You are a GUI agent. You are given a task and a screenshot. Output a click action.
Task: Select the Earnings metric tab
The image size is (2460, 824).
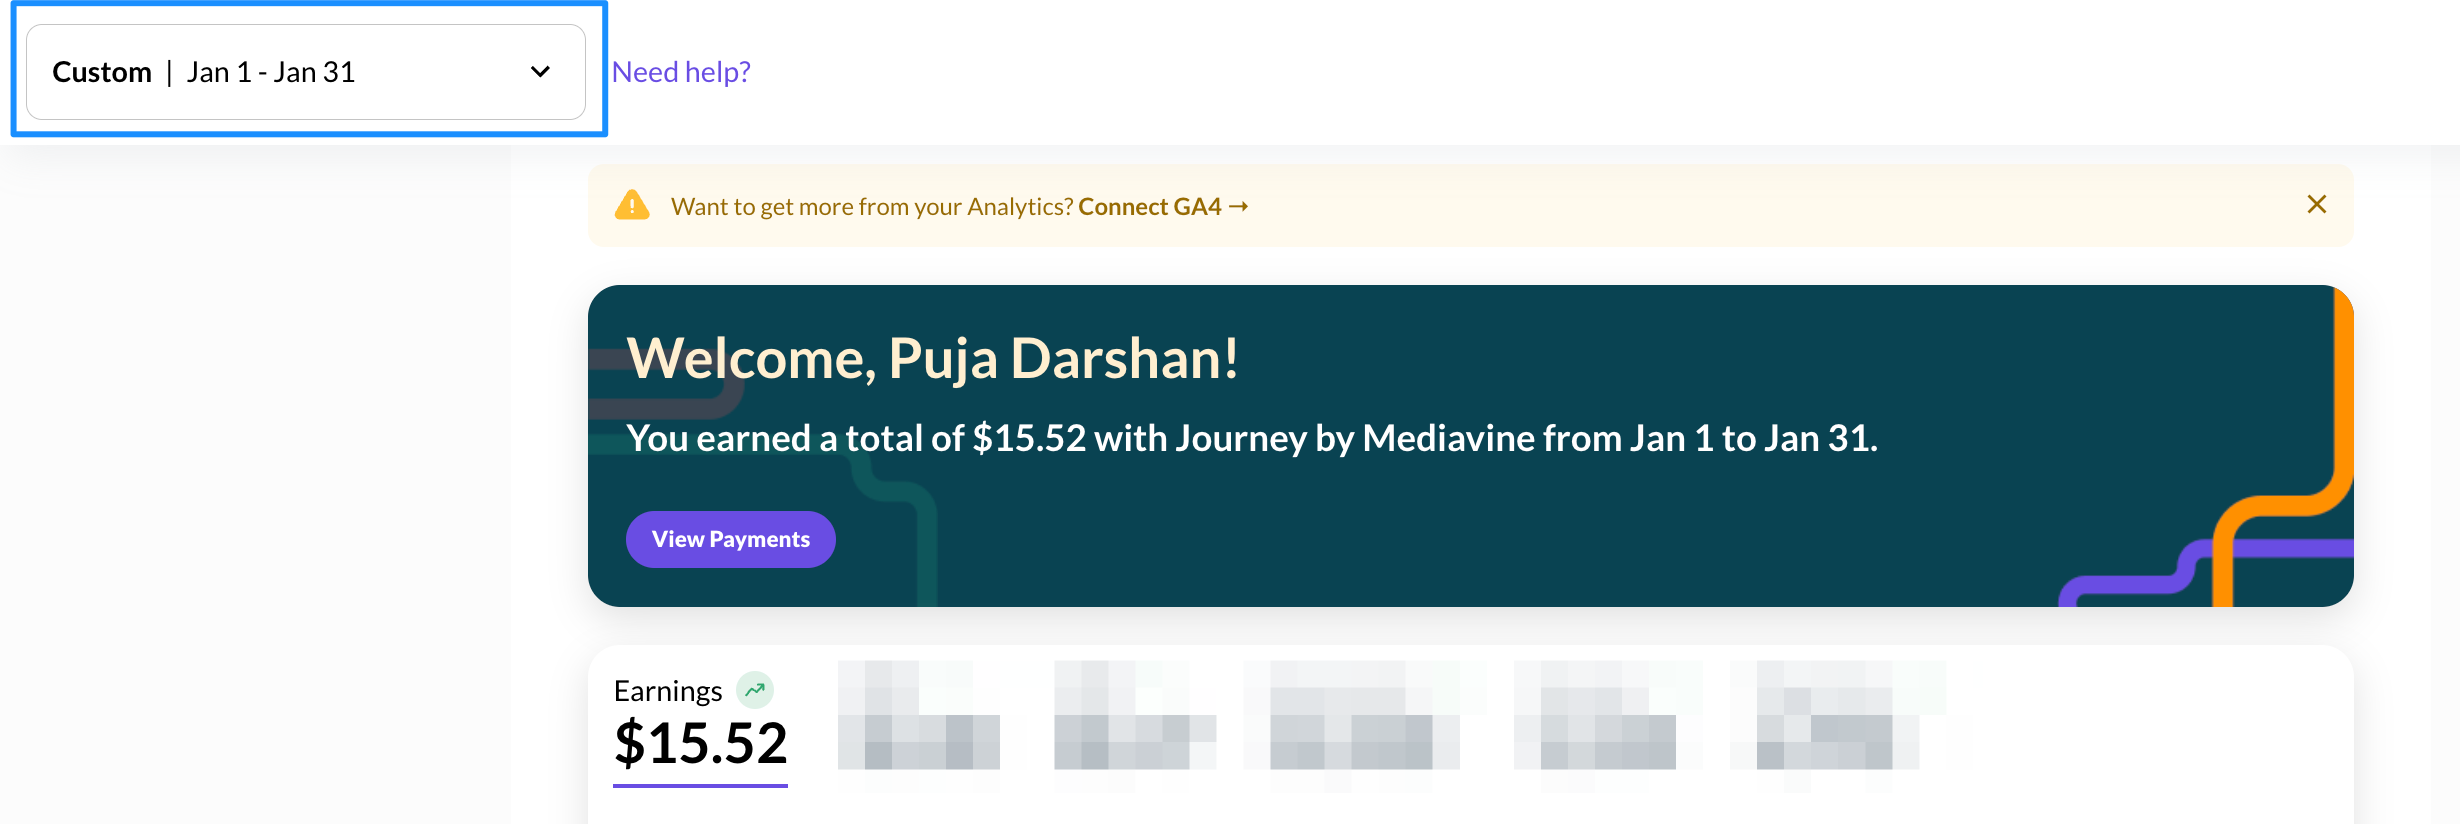click(668, 691)
